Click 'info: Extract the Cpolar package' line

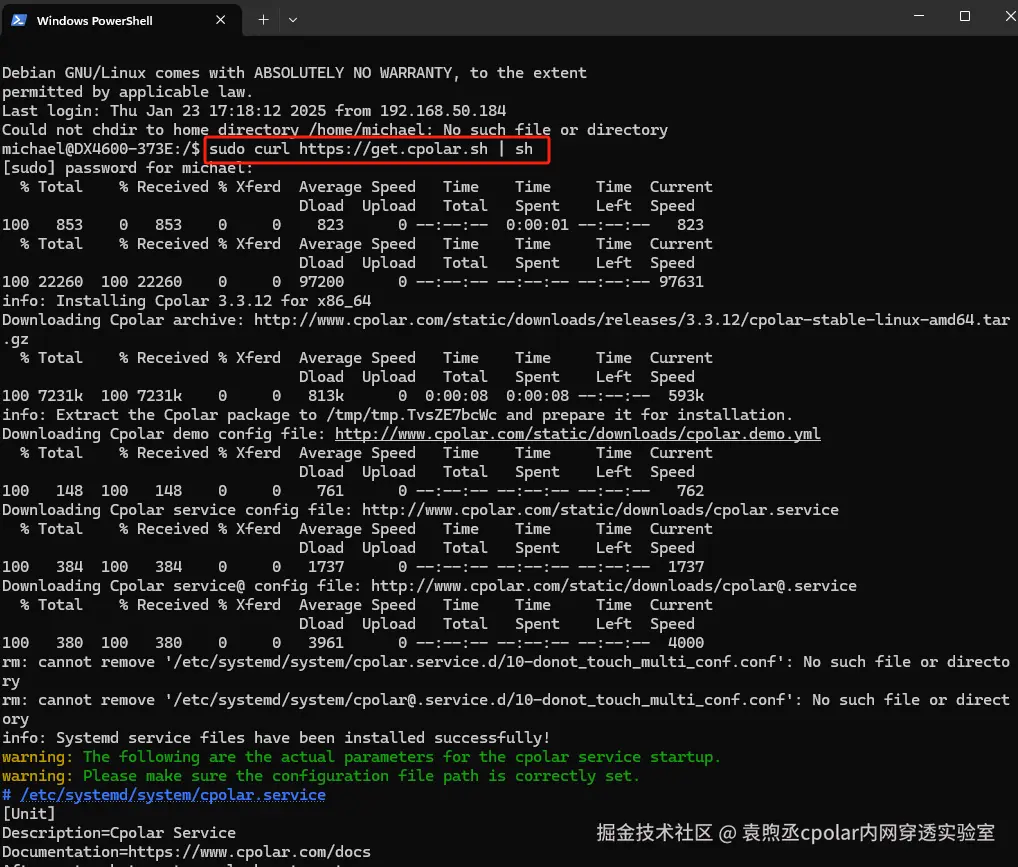(x=397, y=415)
